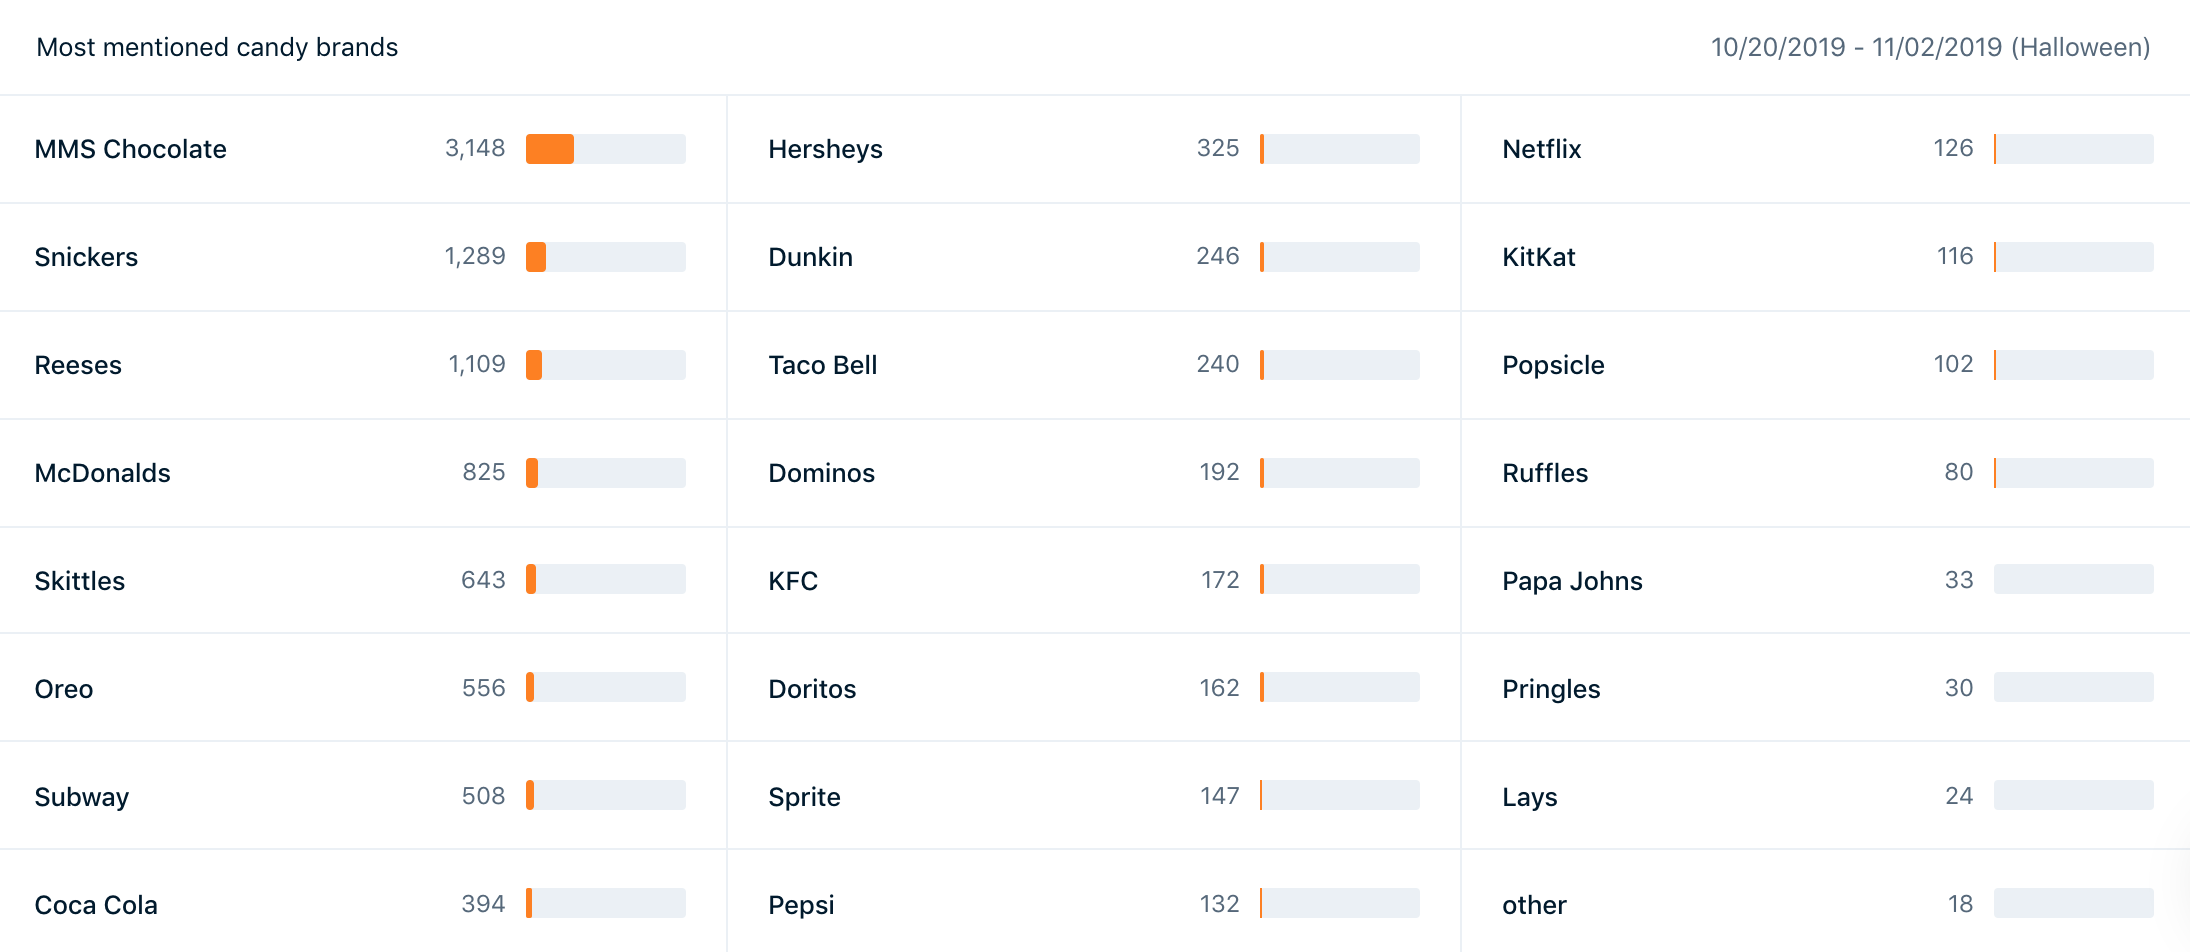Select the Coca Cola label
The width and height of the screenshot is (2190, 952).
(x=96, y=905)
